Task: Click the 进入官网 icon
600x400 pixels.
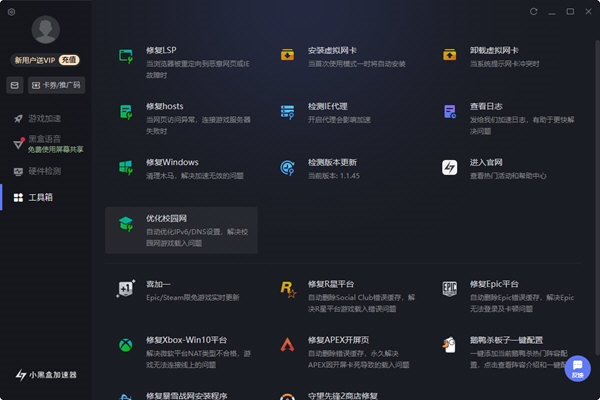Action: (x=450, y=168)
